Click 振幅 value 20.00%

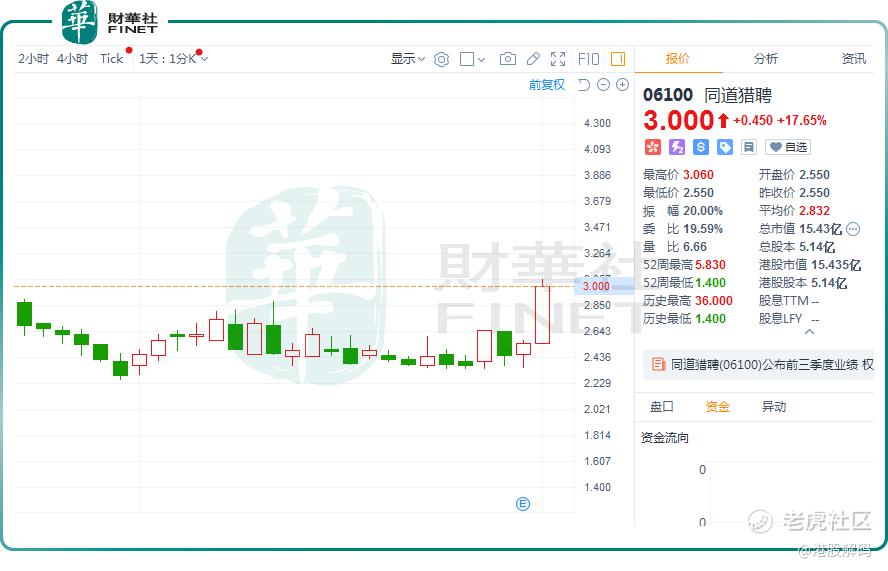(x=703, y=211)
